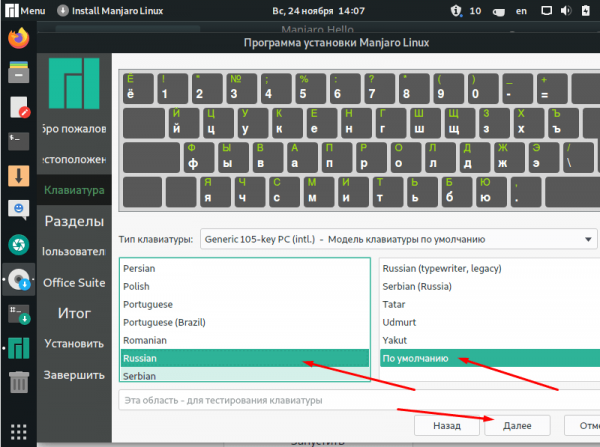Image resolution: width=600 pixels, height=447 pixels.
Task: Choose Russian (typewriter, legacy) variant
Action: [490, 268]
